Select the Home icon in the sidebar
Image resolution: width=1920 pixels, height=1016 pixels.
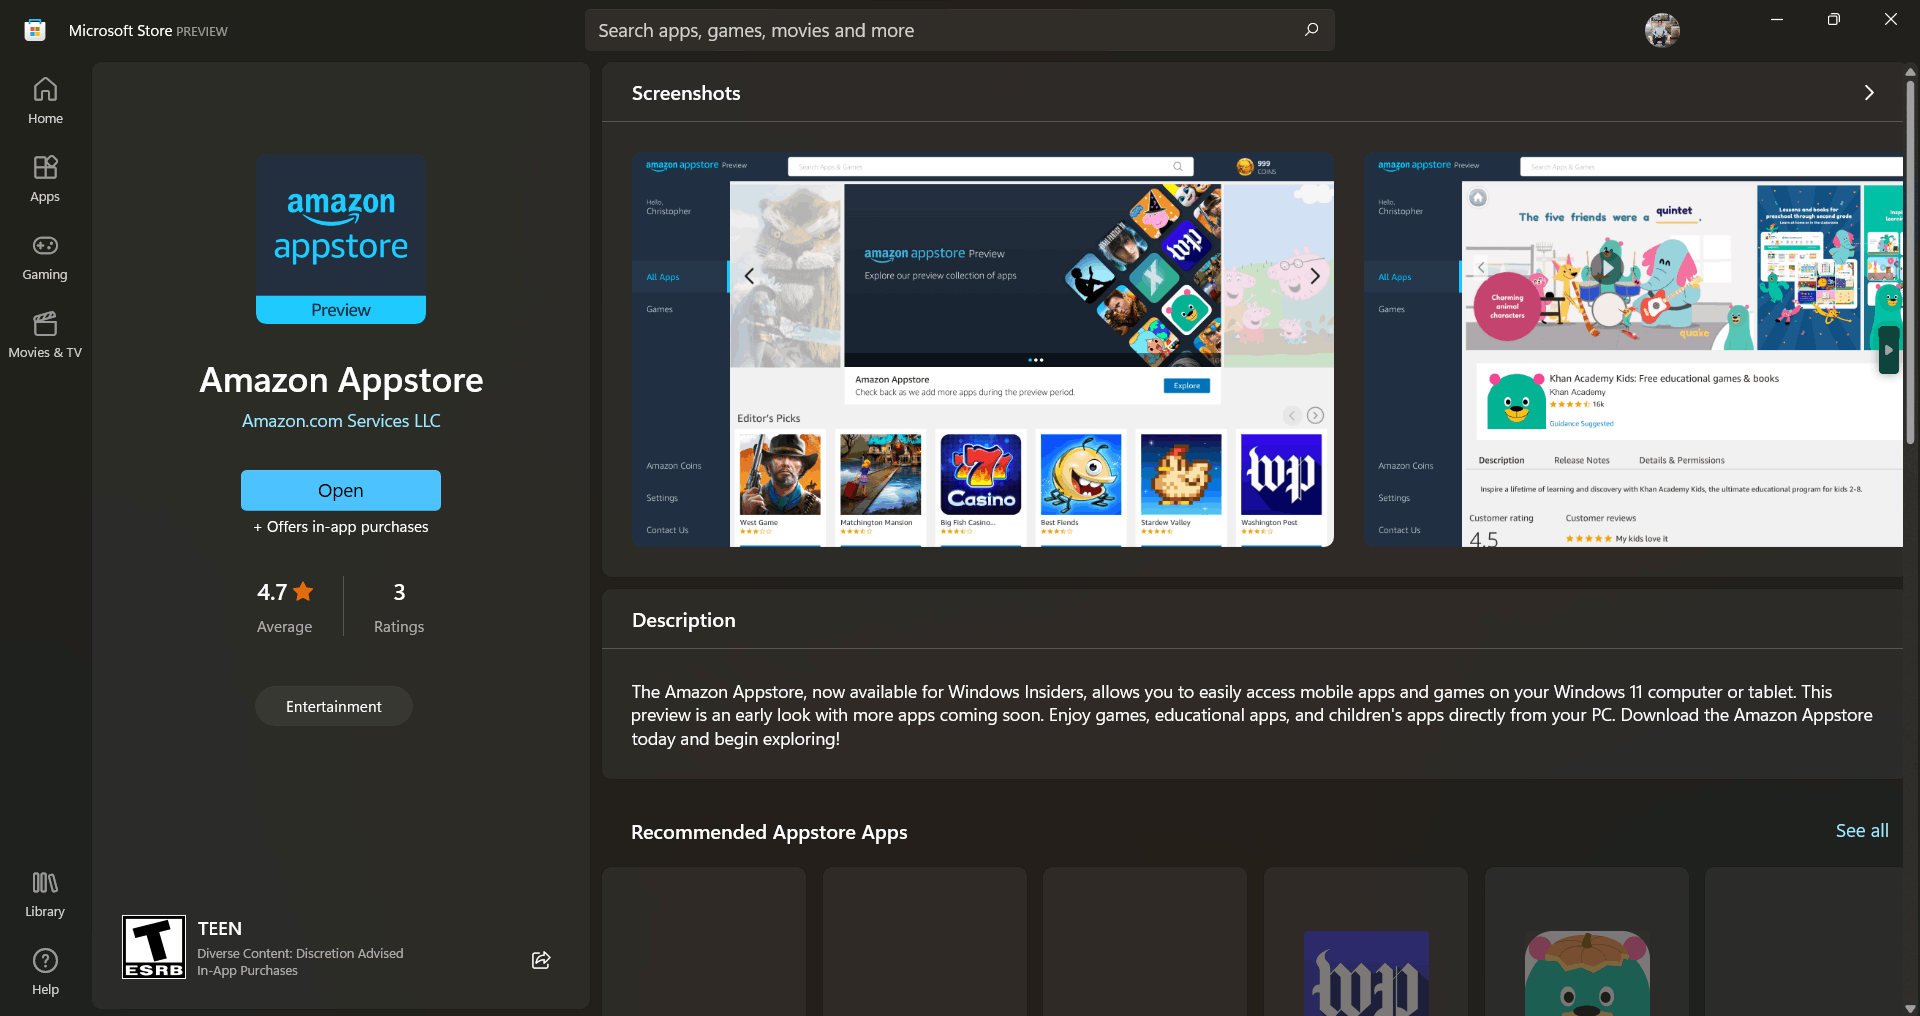pos(44,100)
